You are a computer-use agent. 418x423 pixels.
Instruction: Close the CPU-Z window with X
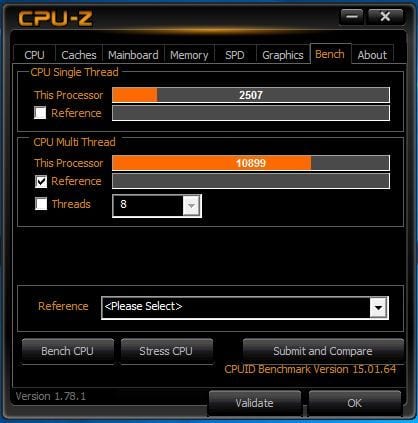(385, 17)
